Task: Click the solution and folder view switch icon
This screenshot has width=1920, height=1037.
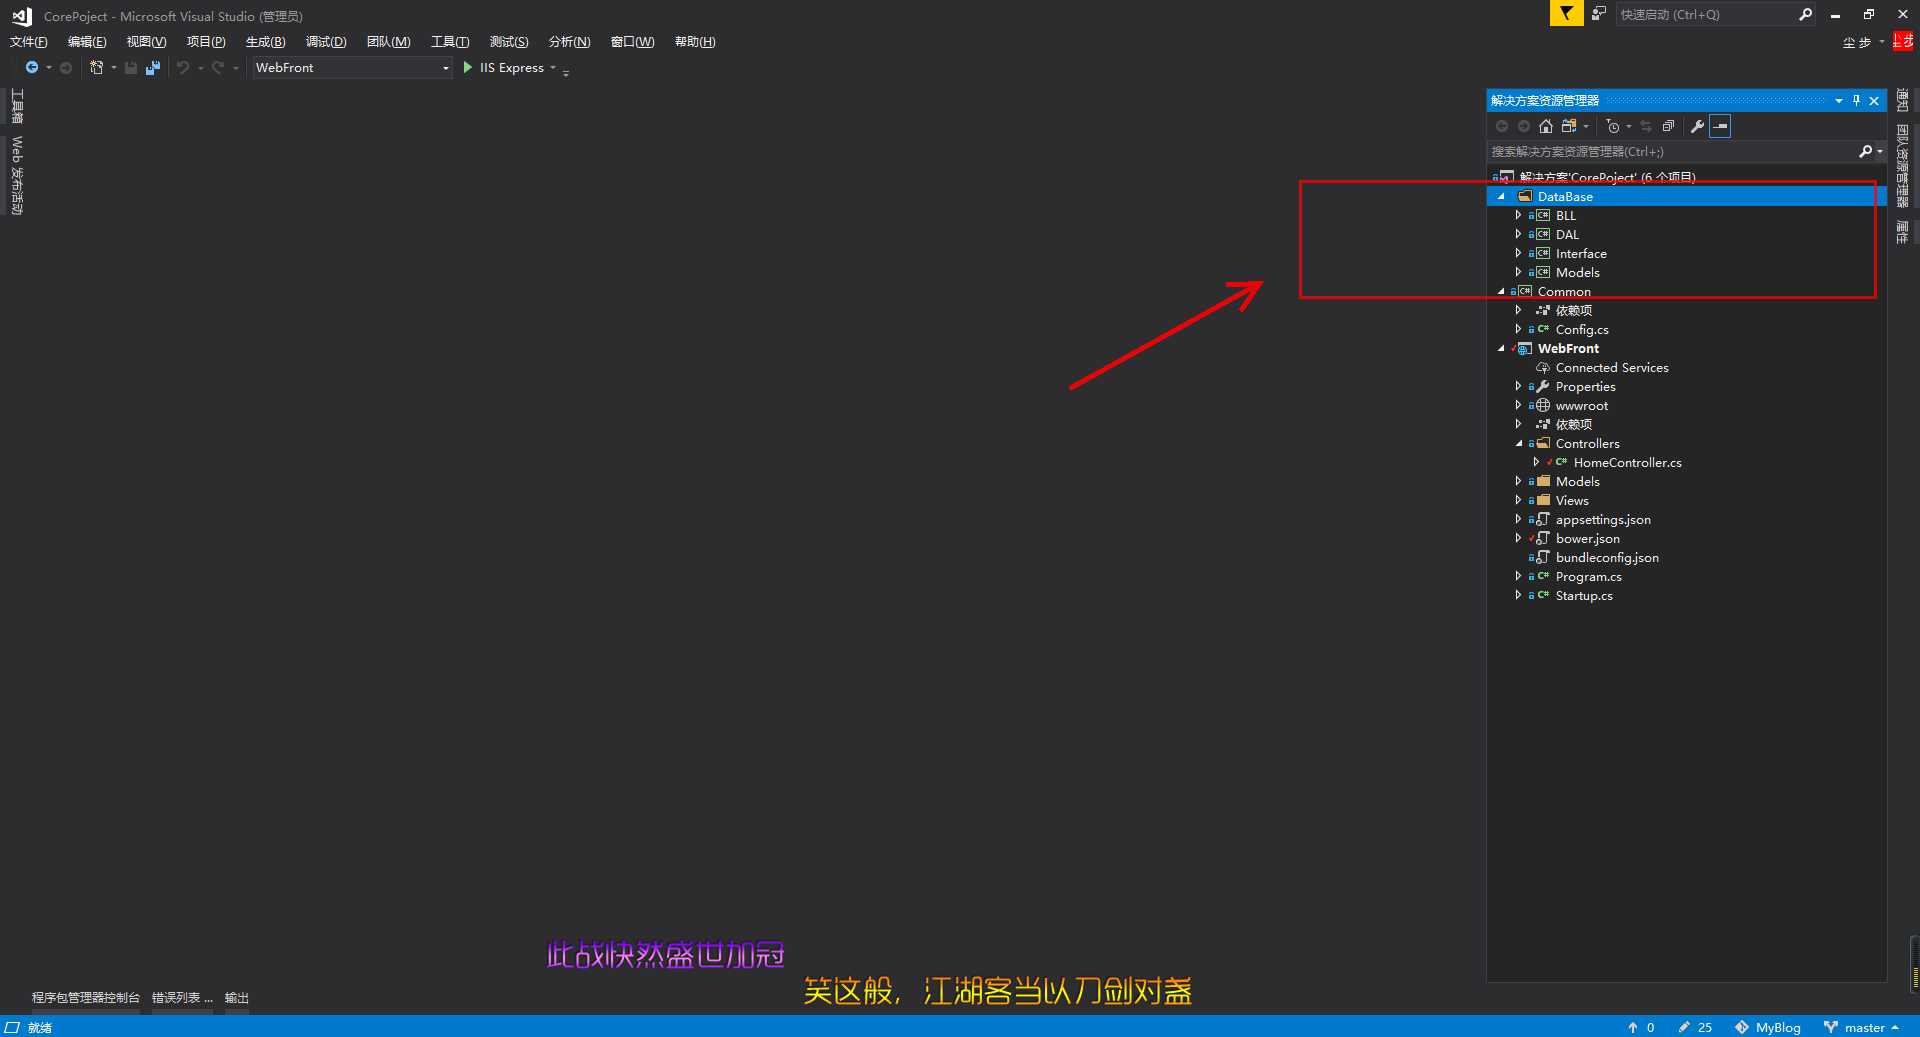Action: point(1569,126)
